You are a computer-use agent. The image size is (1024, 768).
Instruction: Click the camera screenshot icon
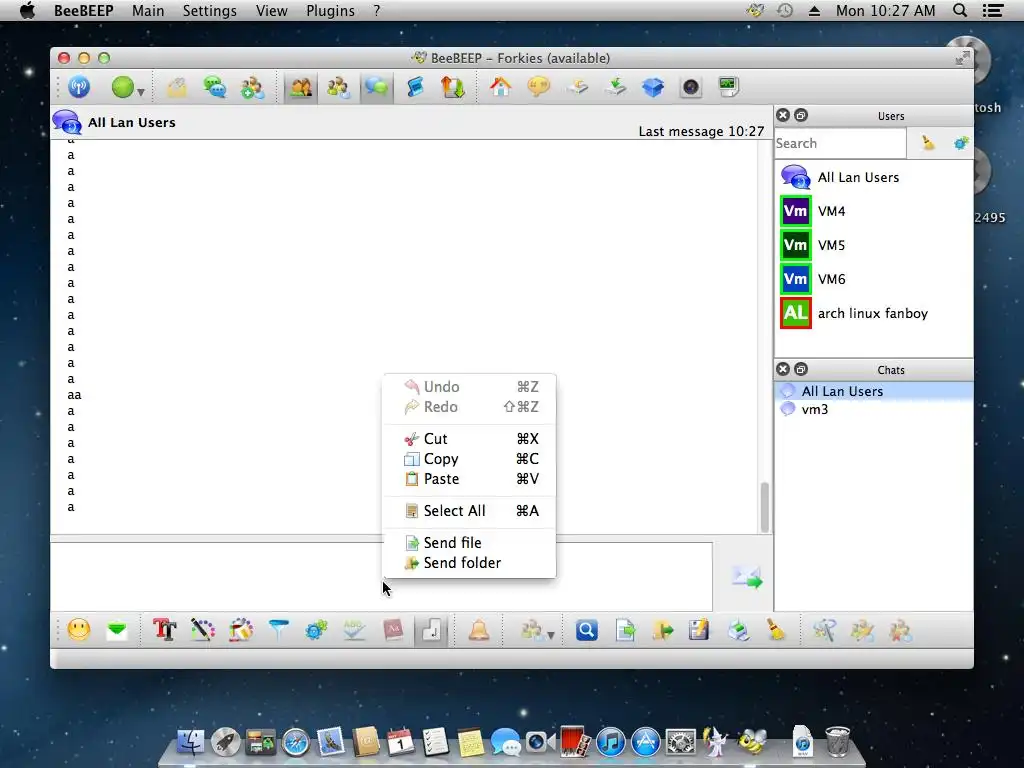coord(690,87)
